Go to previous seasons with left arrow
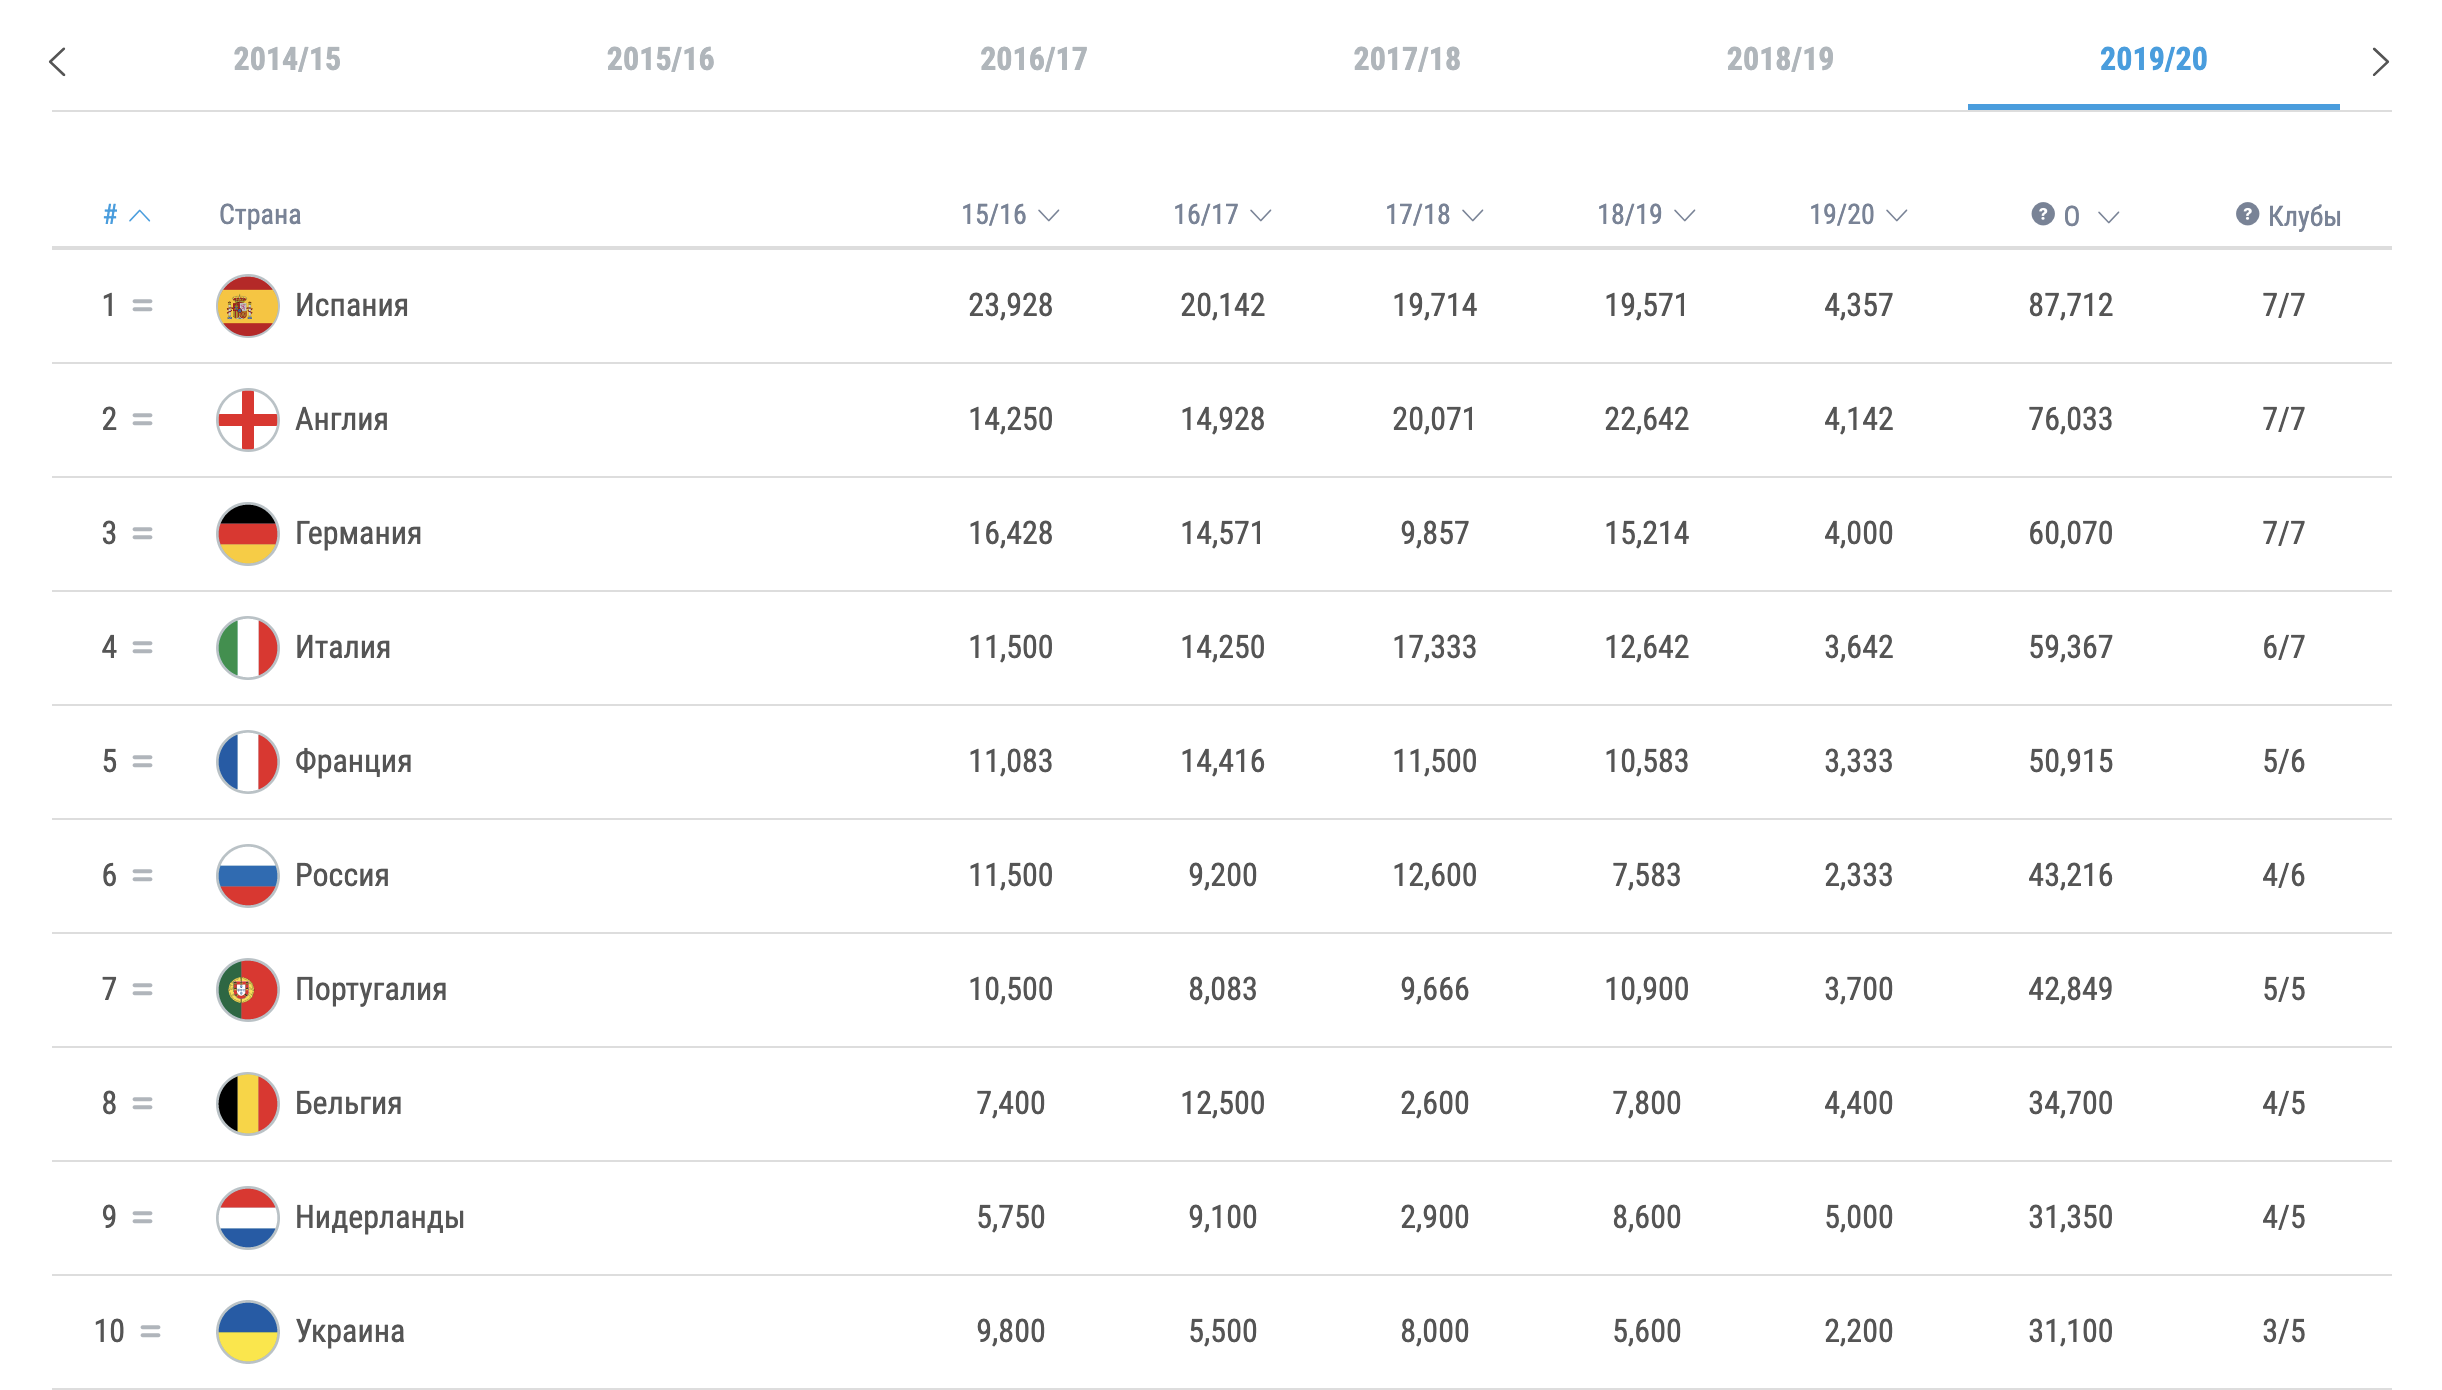Image resolution: width=2442 pixels, height=1390 pixels. [x=58, y=62]
